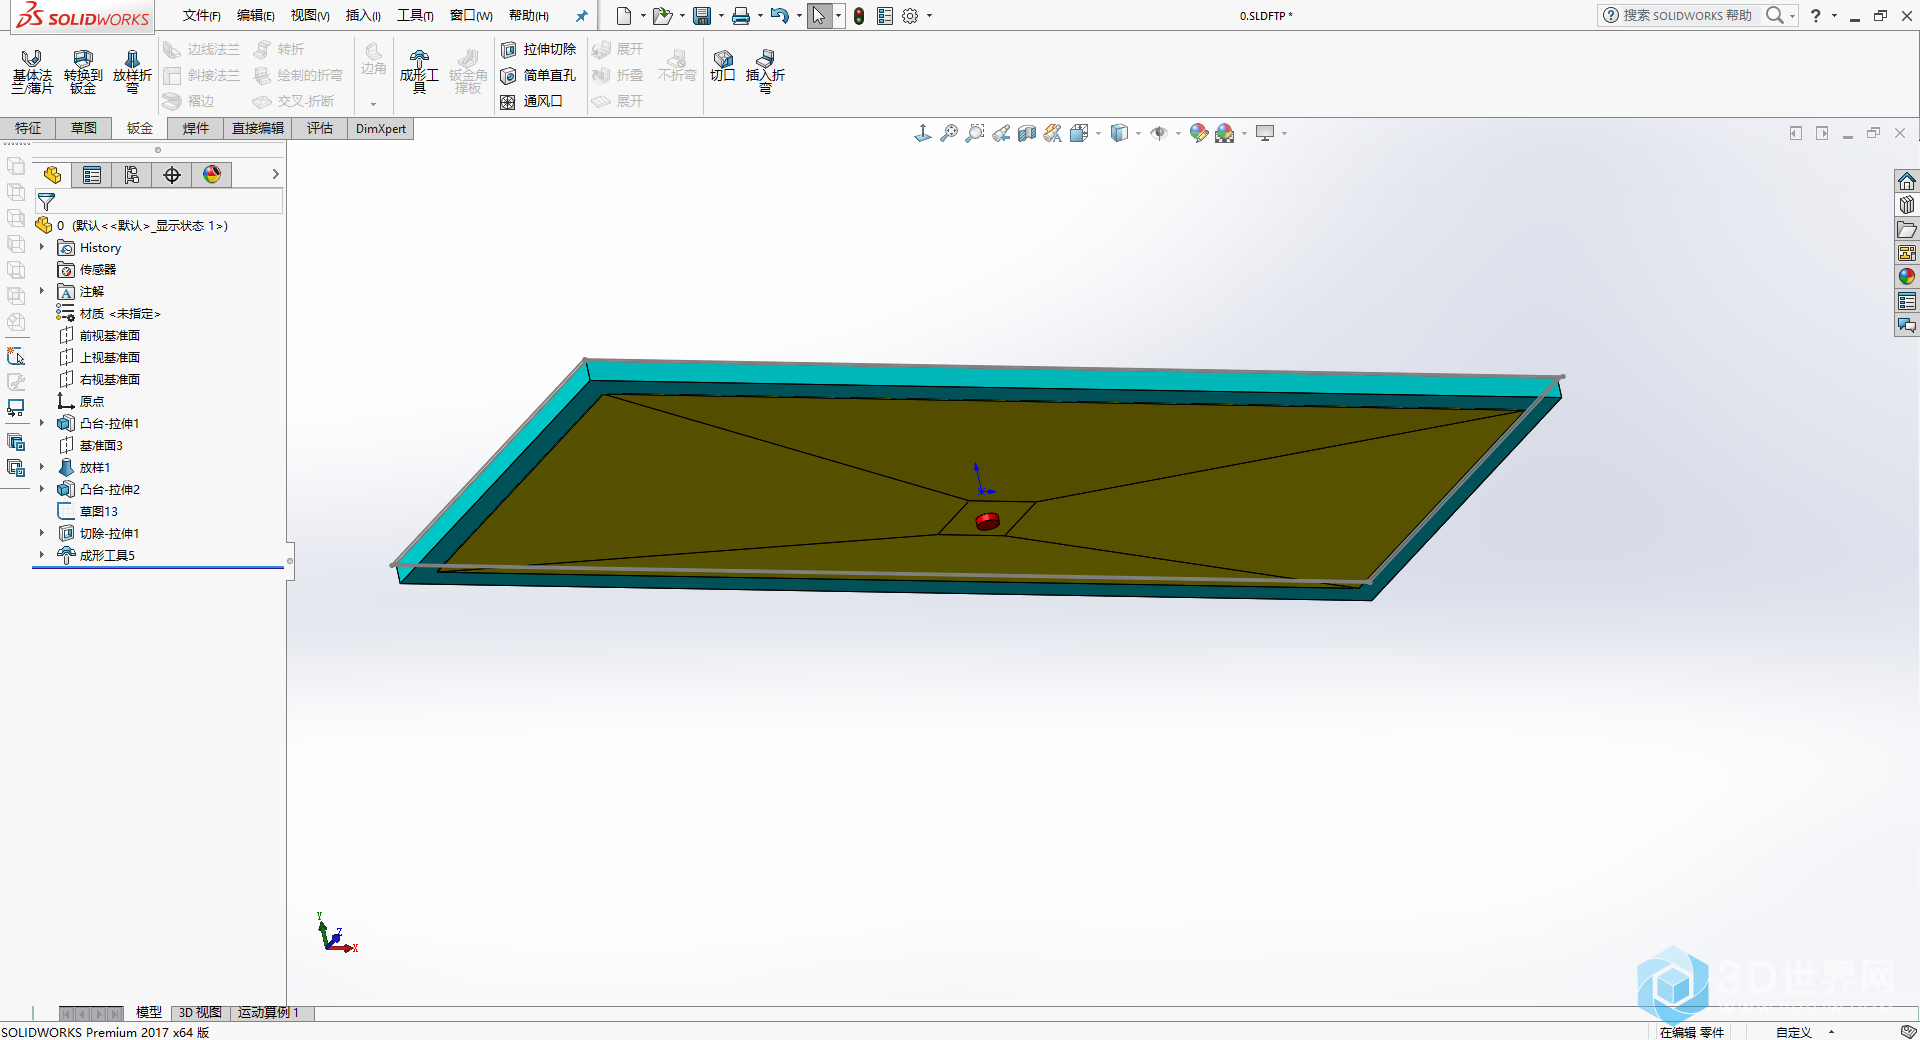1920x1040 pixels.
Task: Open PropertyManager tab icon
Action: click(92, 175)
